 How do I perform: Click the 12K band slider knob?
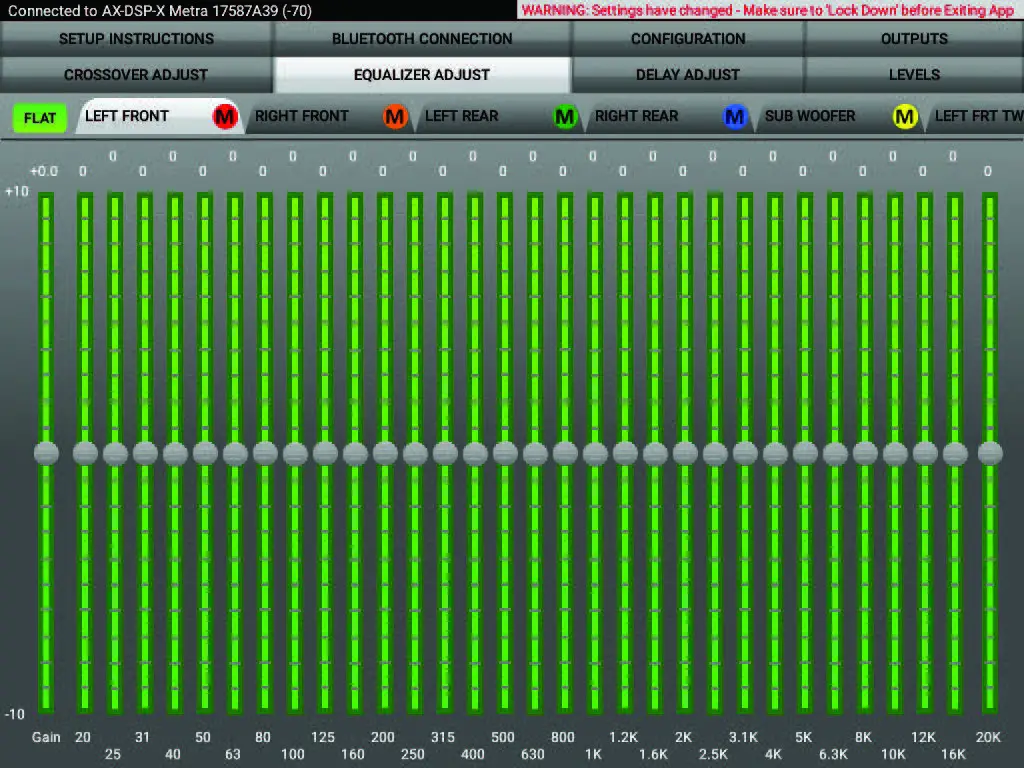point(925,453)
